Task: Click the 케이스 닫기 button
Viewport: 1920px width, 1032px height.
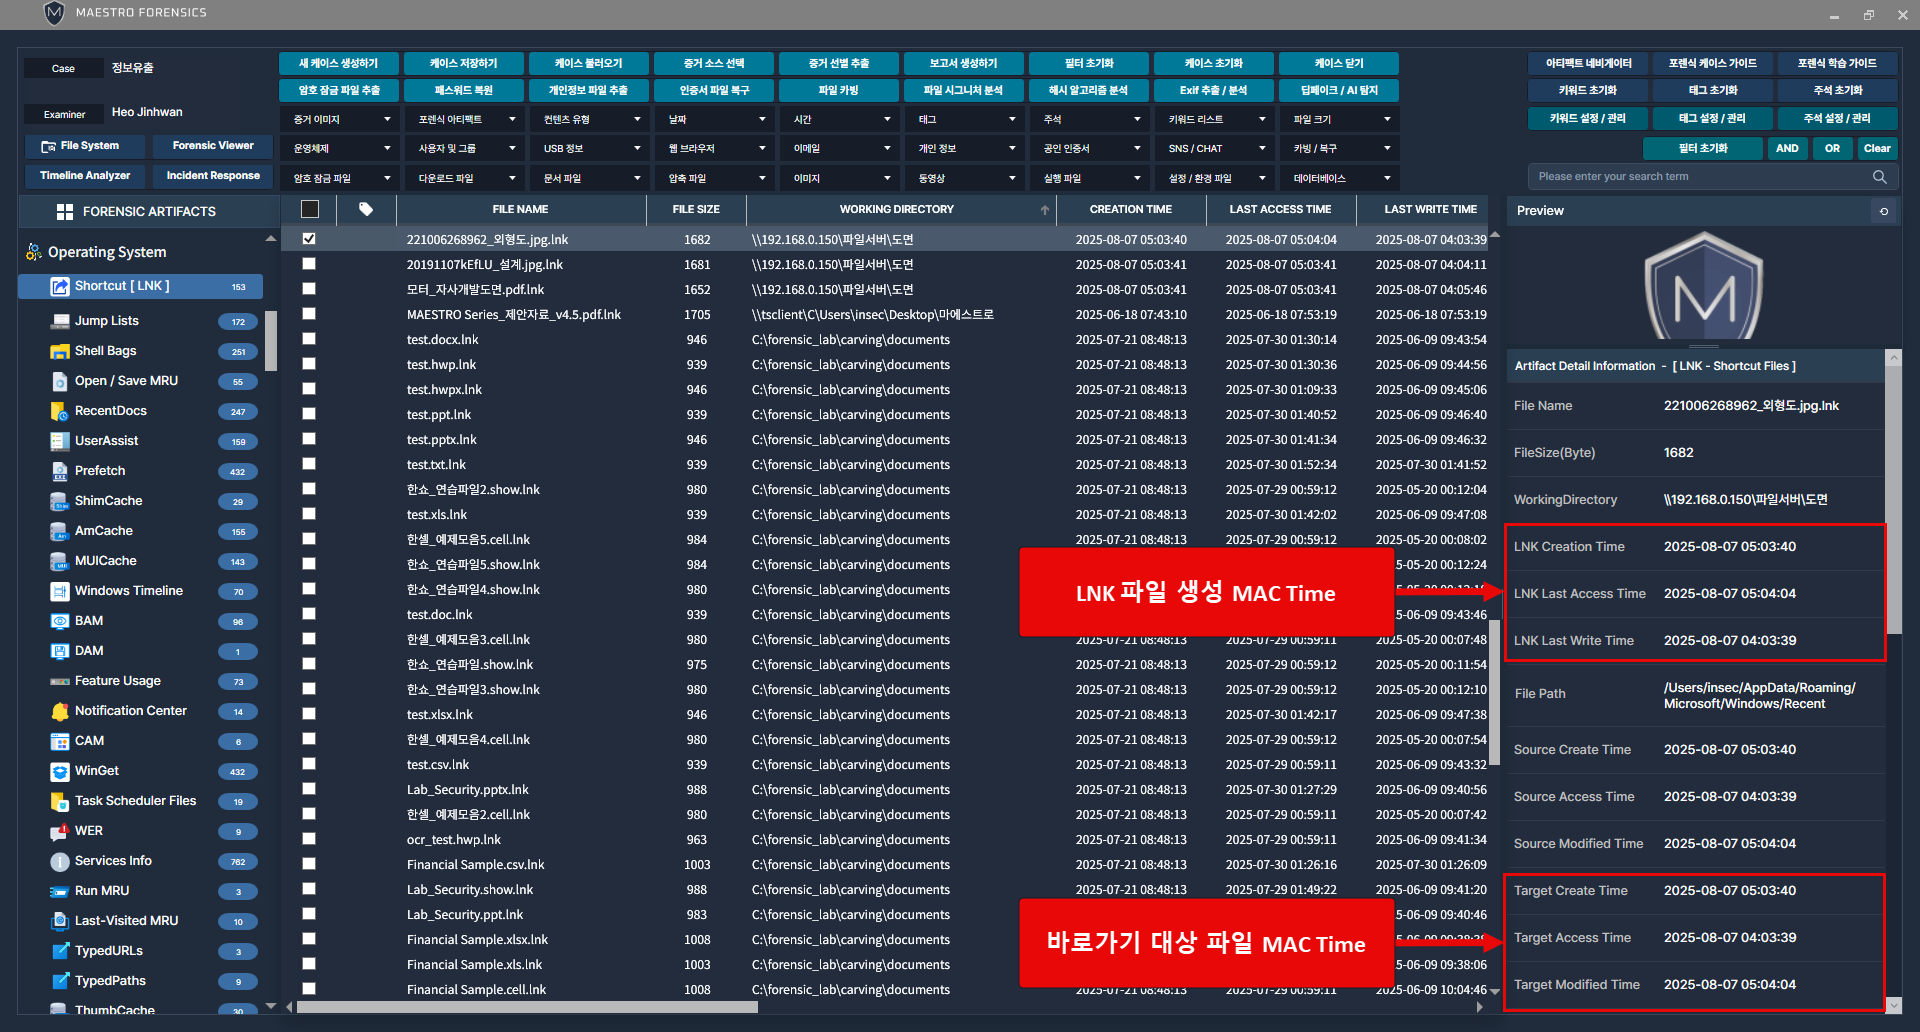Action: (x=1338, y=63)
